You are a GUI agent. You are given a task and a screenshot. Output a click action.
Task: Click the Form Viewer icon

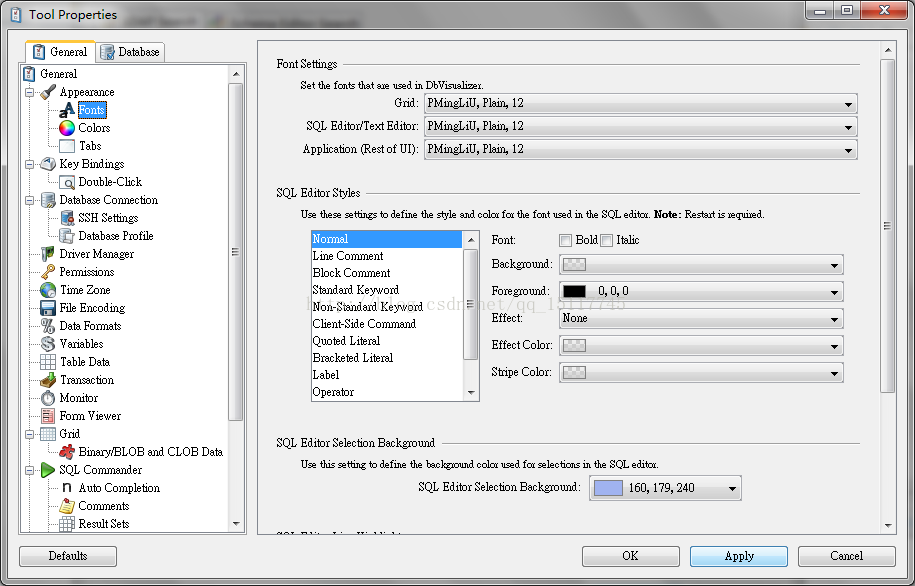pos(48,416)
